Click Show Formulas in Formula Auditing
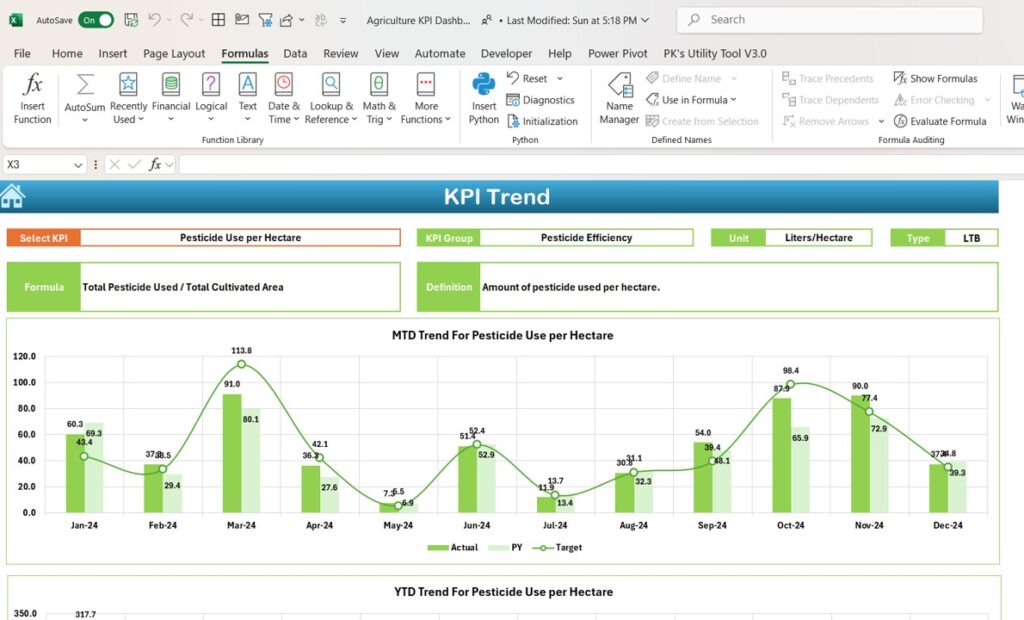This screenshot has width=1024, height=620. [935, 78]
